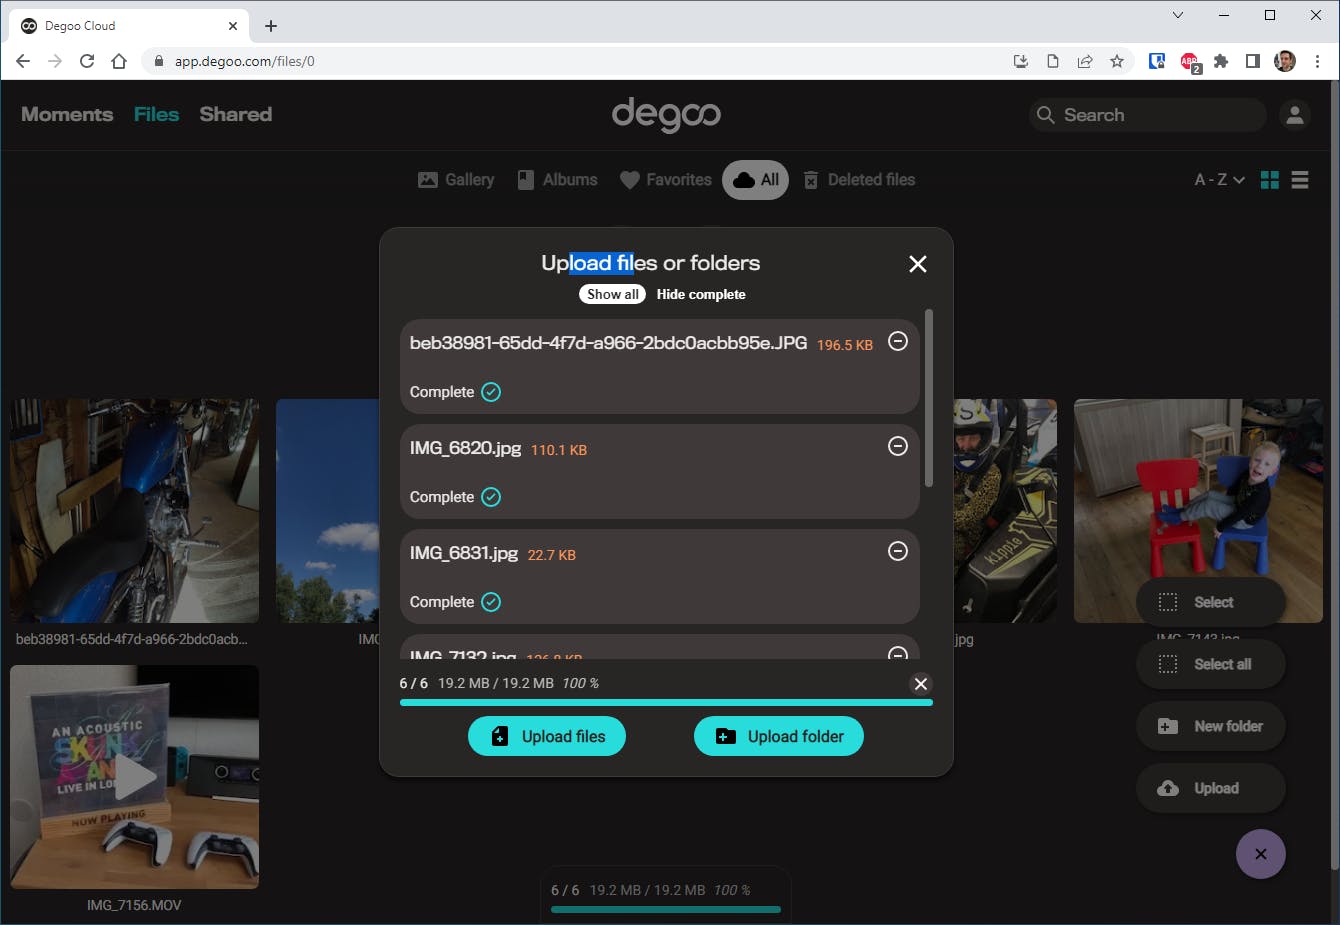Click the Select all button
This screenshot has width=1340, height=925.
coord(1211,664)
